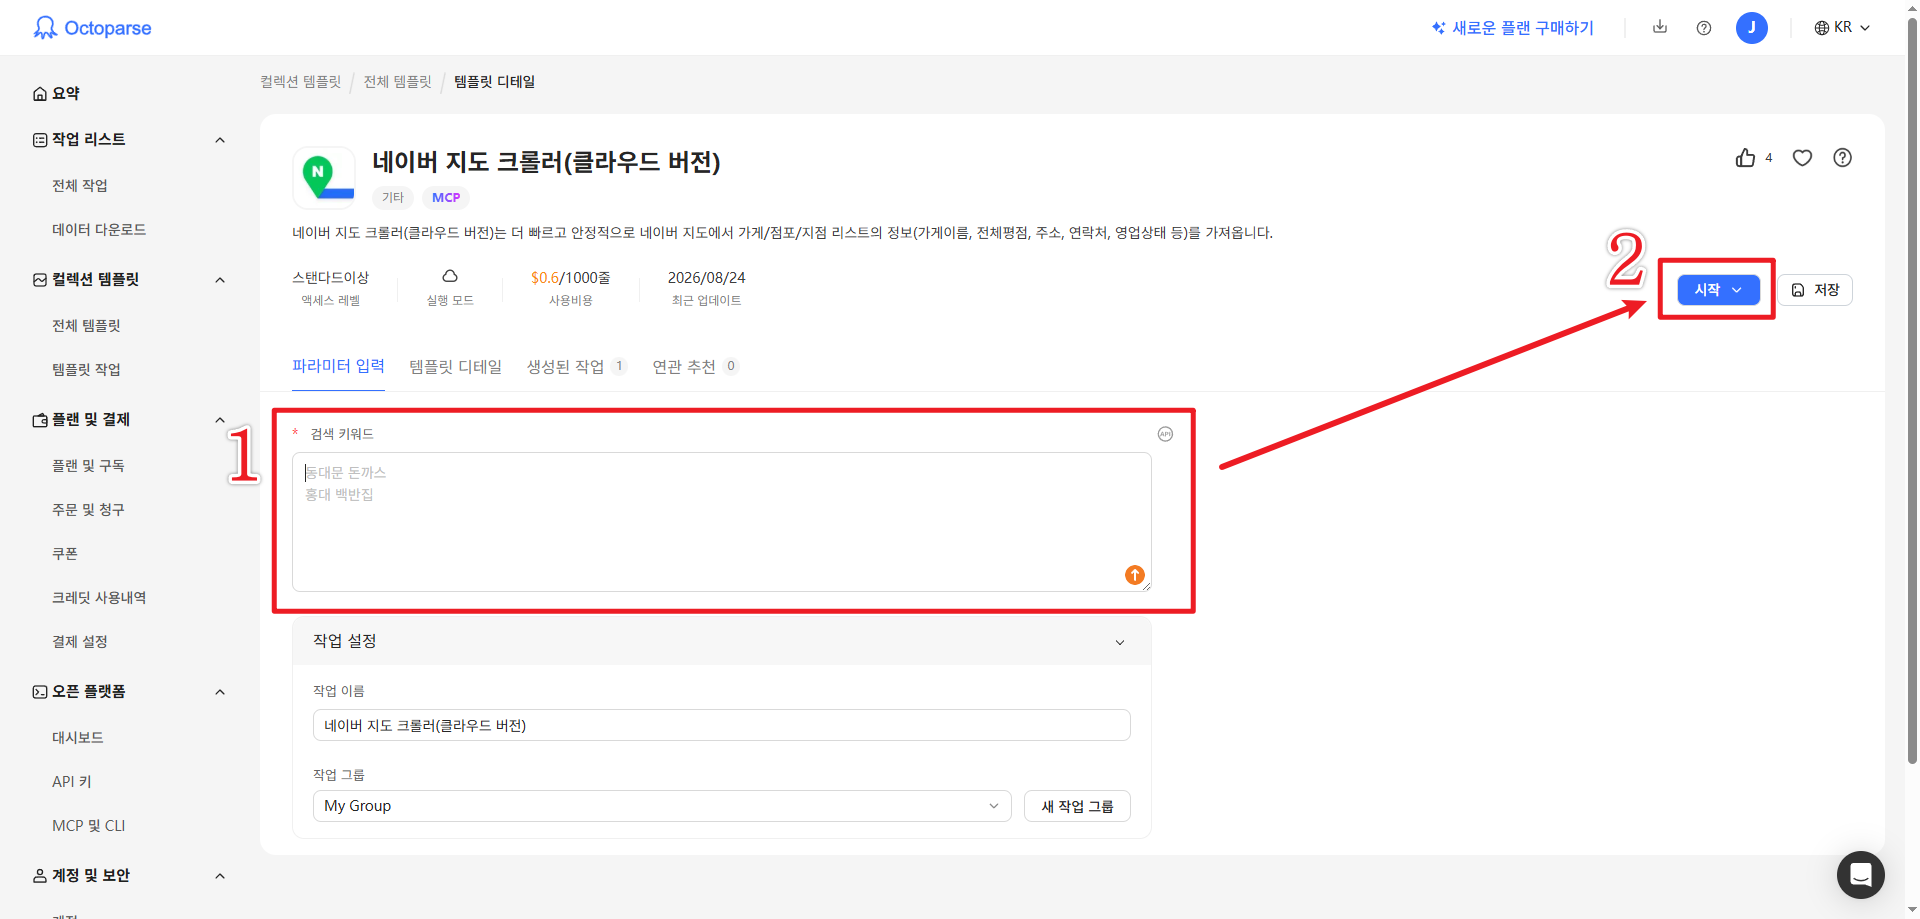Click API icon beside 검색 키워드
Screen dimensions: 1920x919
pyautogui.click(x=1165, y=434)
